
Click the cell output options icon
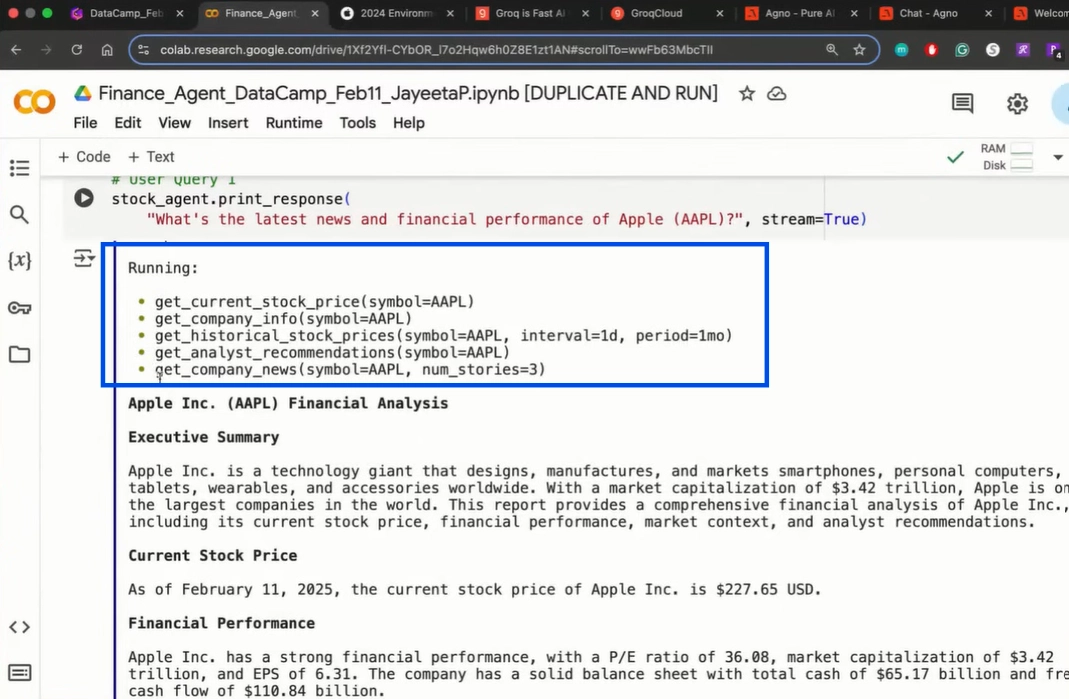tap(84, 258)
